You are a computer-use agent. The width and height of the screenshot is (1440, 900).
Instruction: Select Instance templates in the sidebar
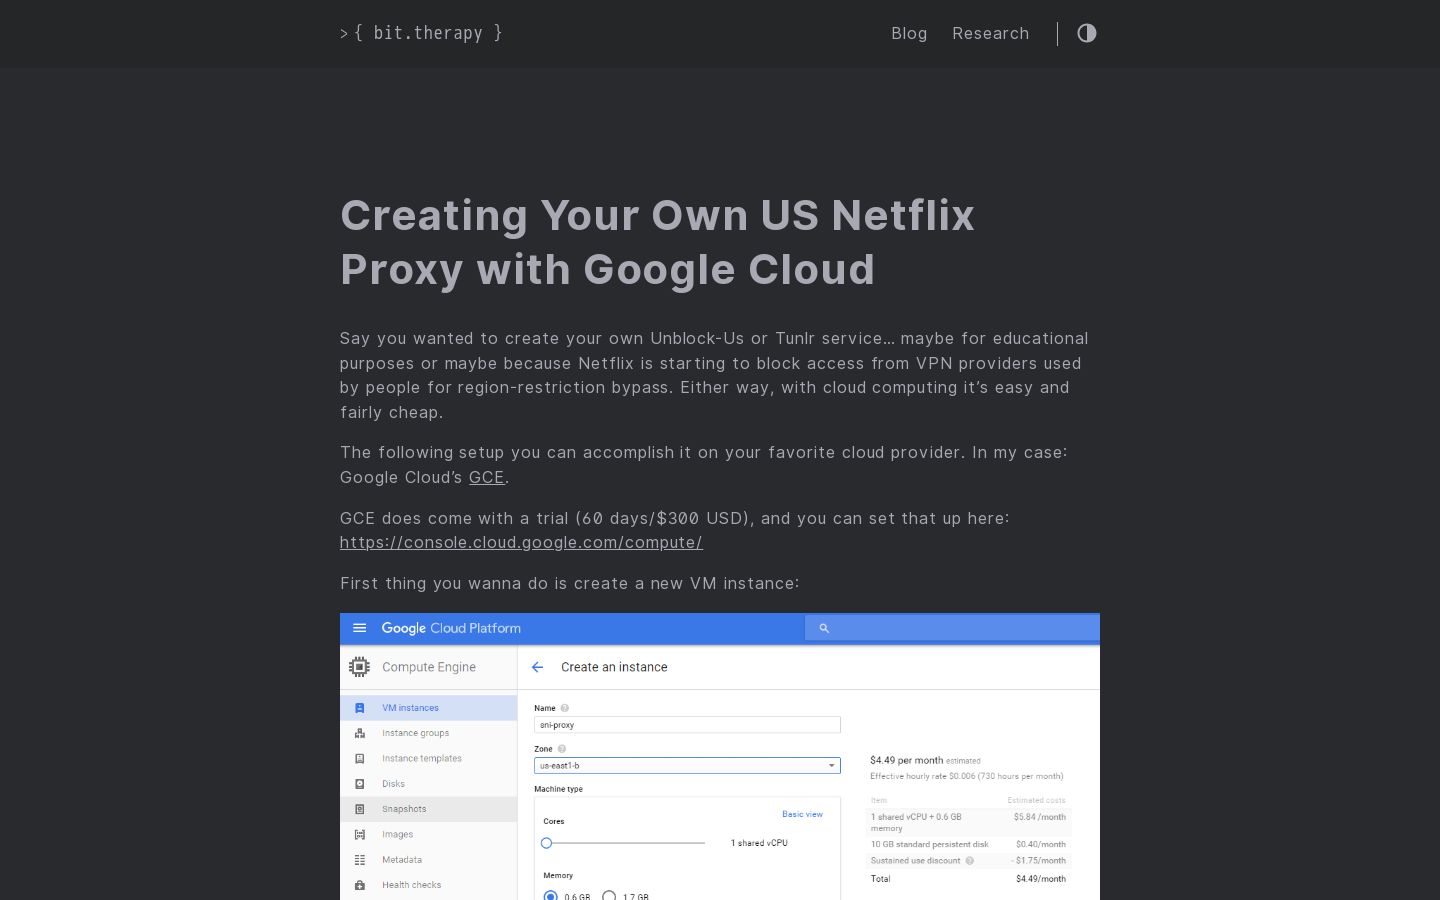(x=428, y=758)
